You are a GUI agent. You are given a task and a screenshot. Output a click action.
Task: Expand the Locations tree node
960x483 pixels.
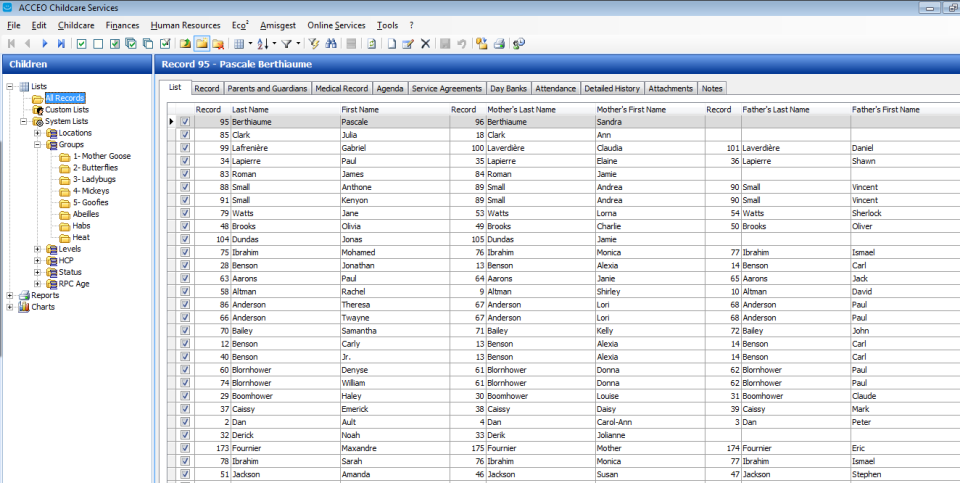(37, 133)
